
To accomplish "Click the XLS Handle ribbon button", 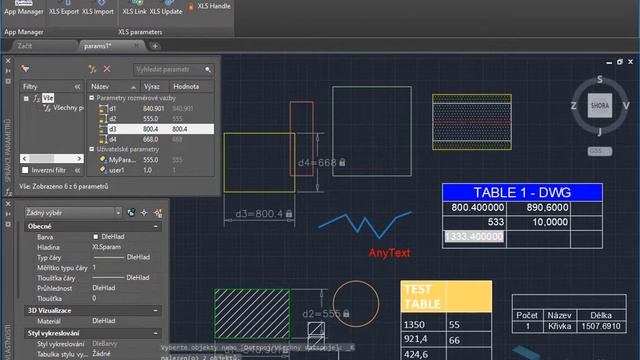I will [x=209, y=6].
